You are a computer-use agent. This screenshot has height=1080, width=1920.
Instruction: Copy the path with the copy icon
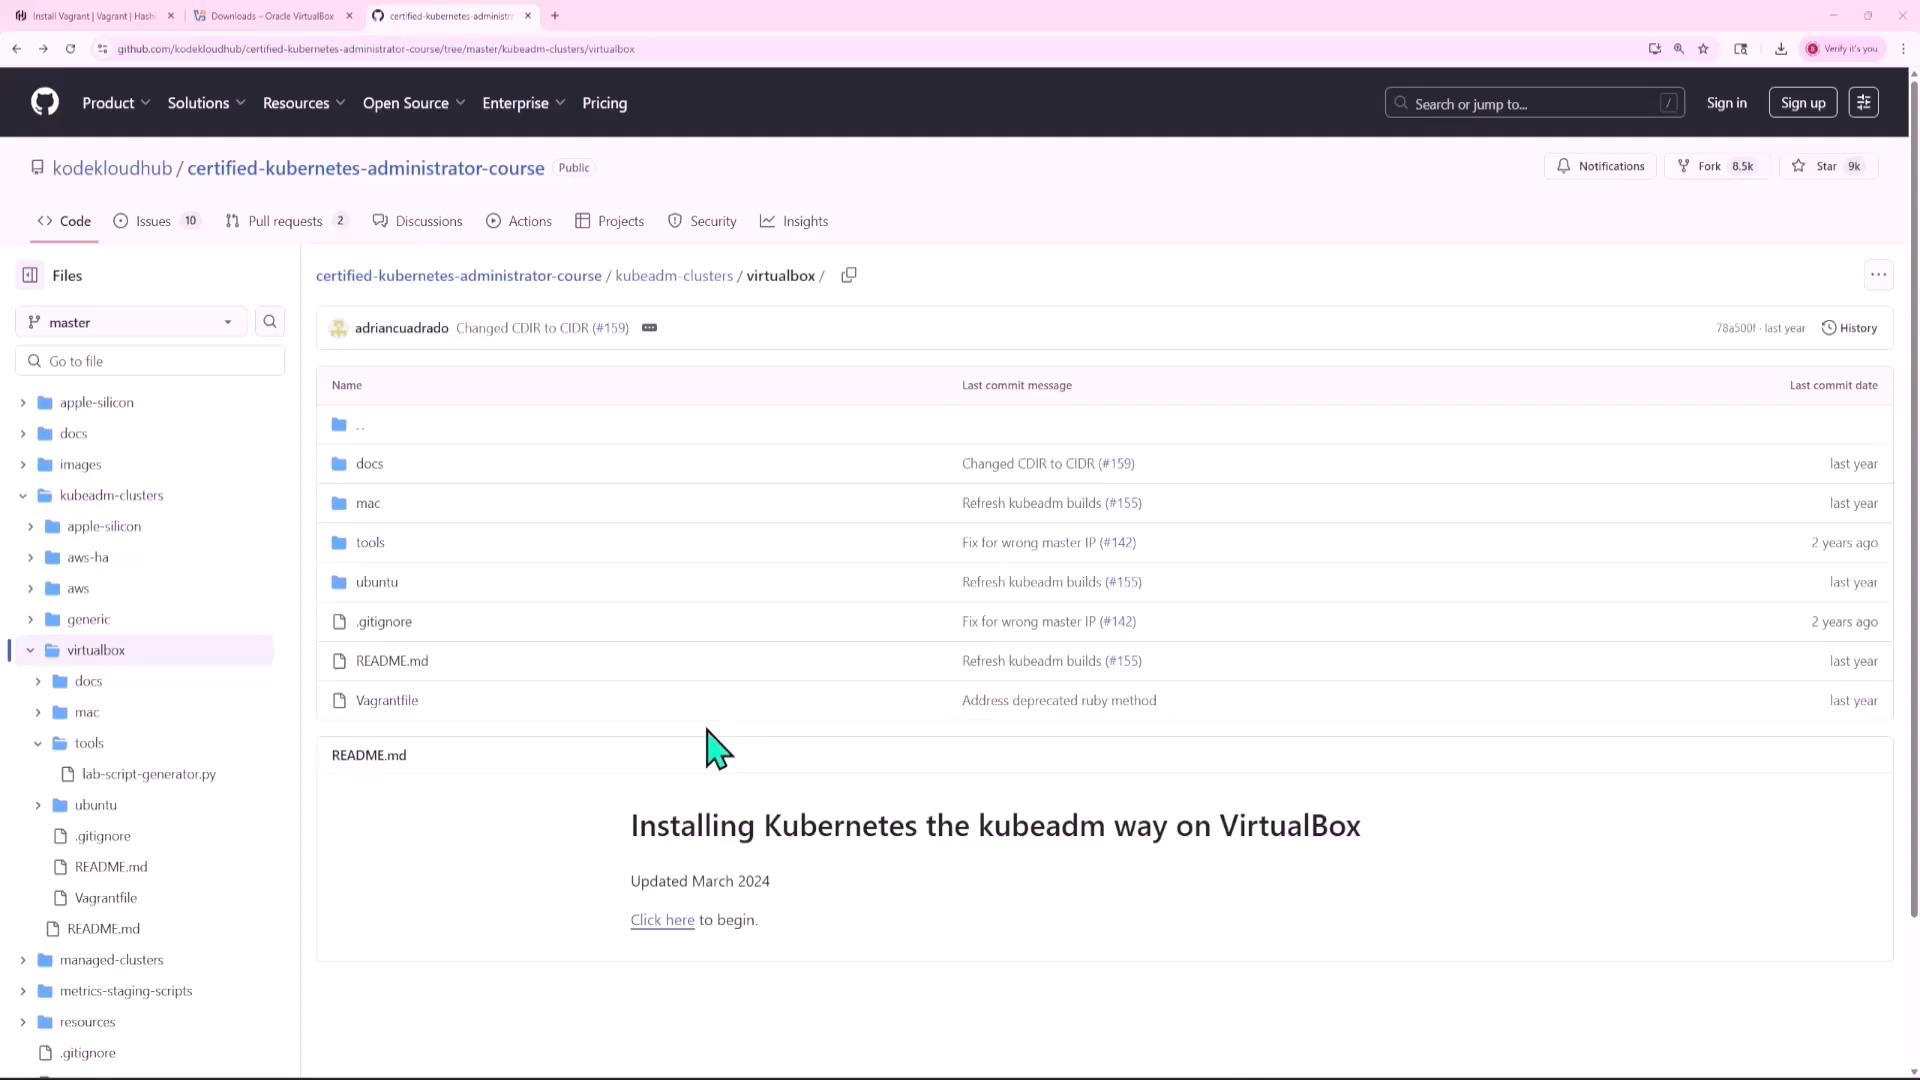[x=849, y=275]
